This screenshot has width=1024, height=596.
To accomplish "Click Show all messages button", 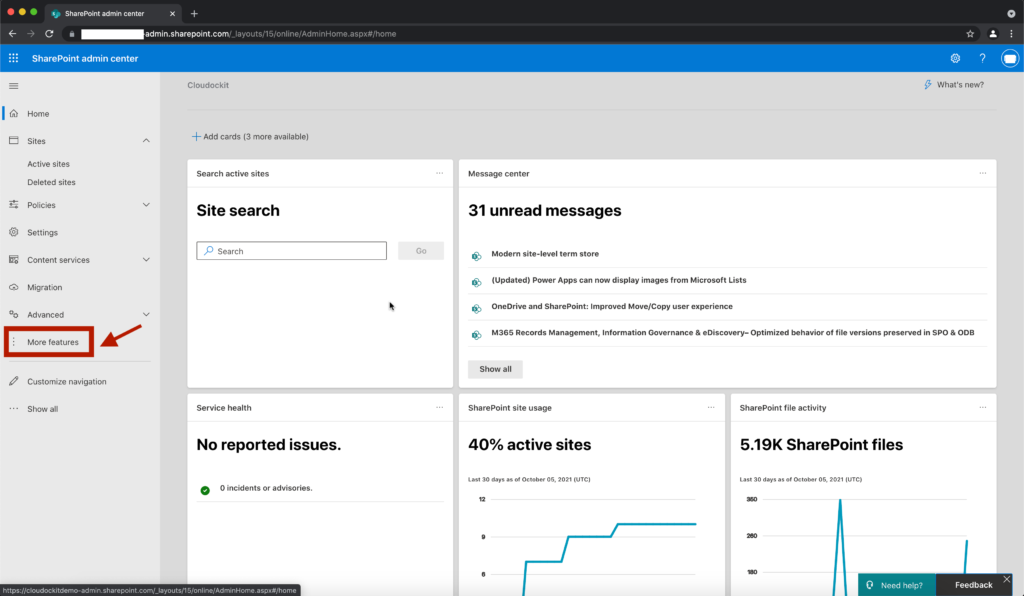I will pos(495,369).
